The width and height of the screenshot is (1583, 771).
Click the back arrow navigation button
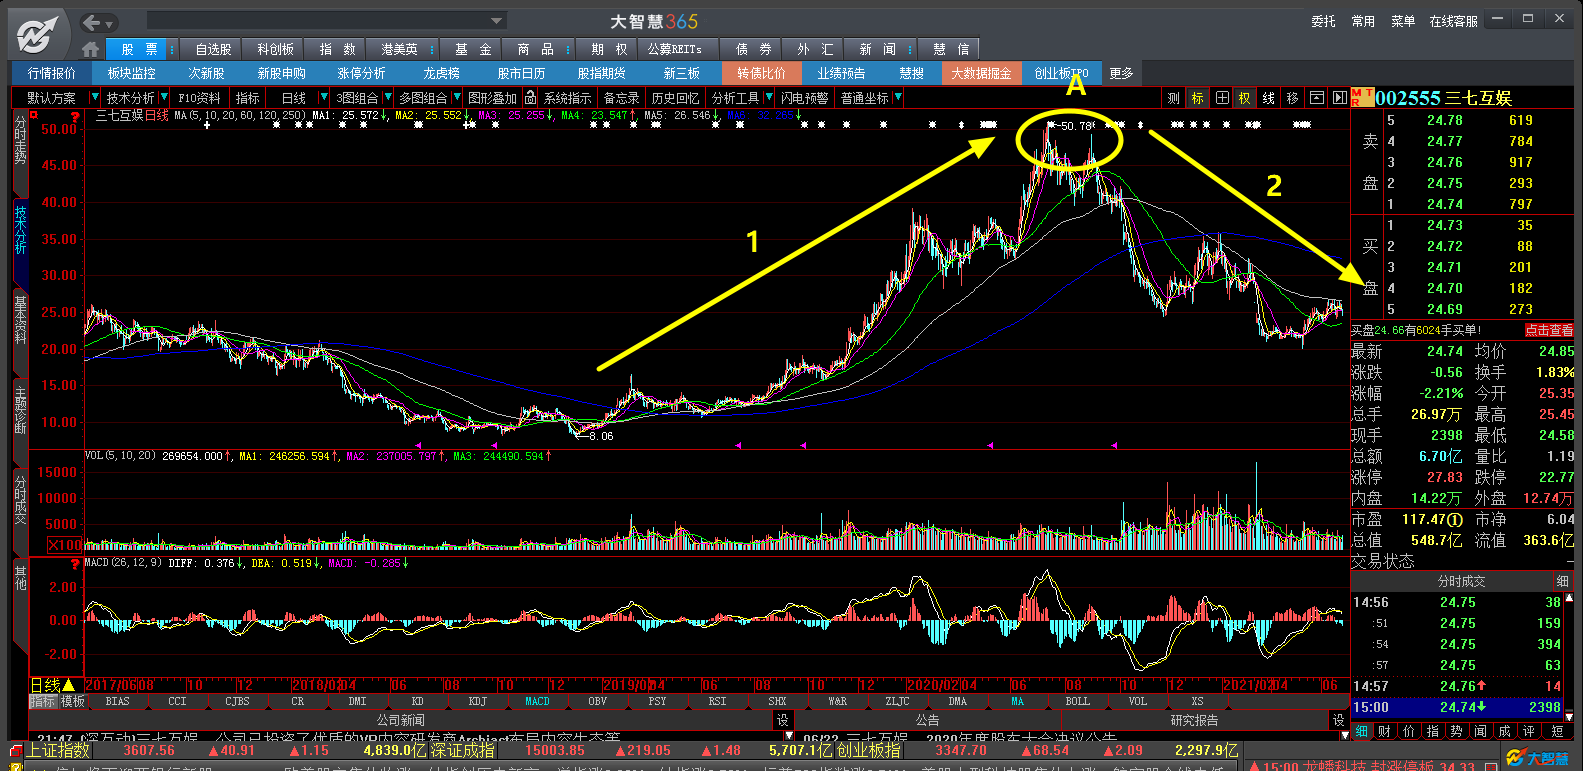(92, 22)
